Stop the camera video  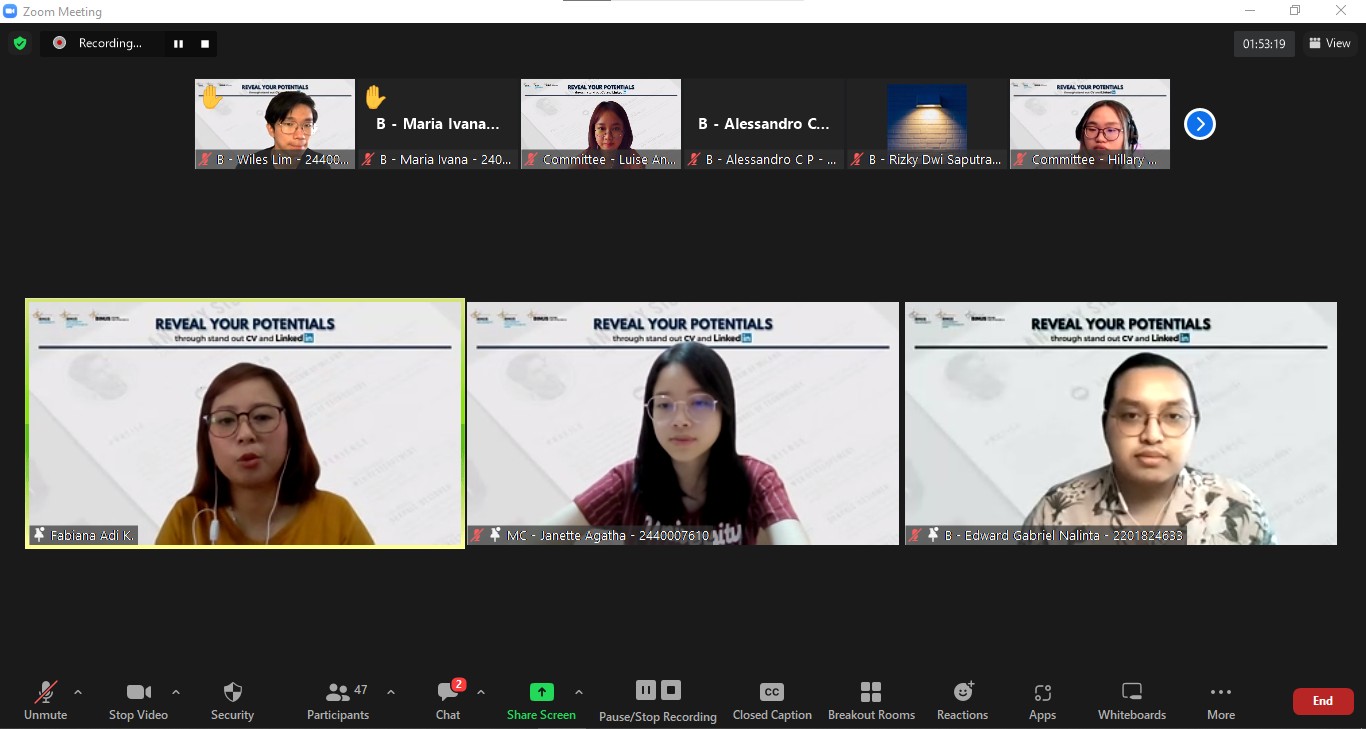coord(138,700)
